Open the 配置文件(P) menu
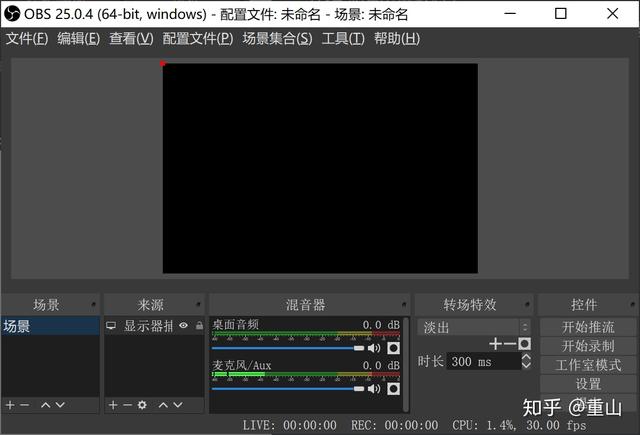This screenshot has height=435, width=640. pyautogui.click(x=198, y=39)
